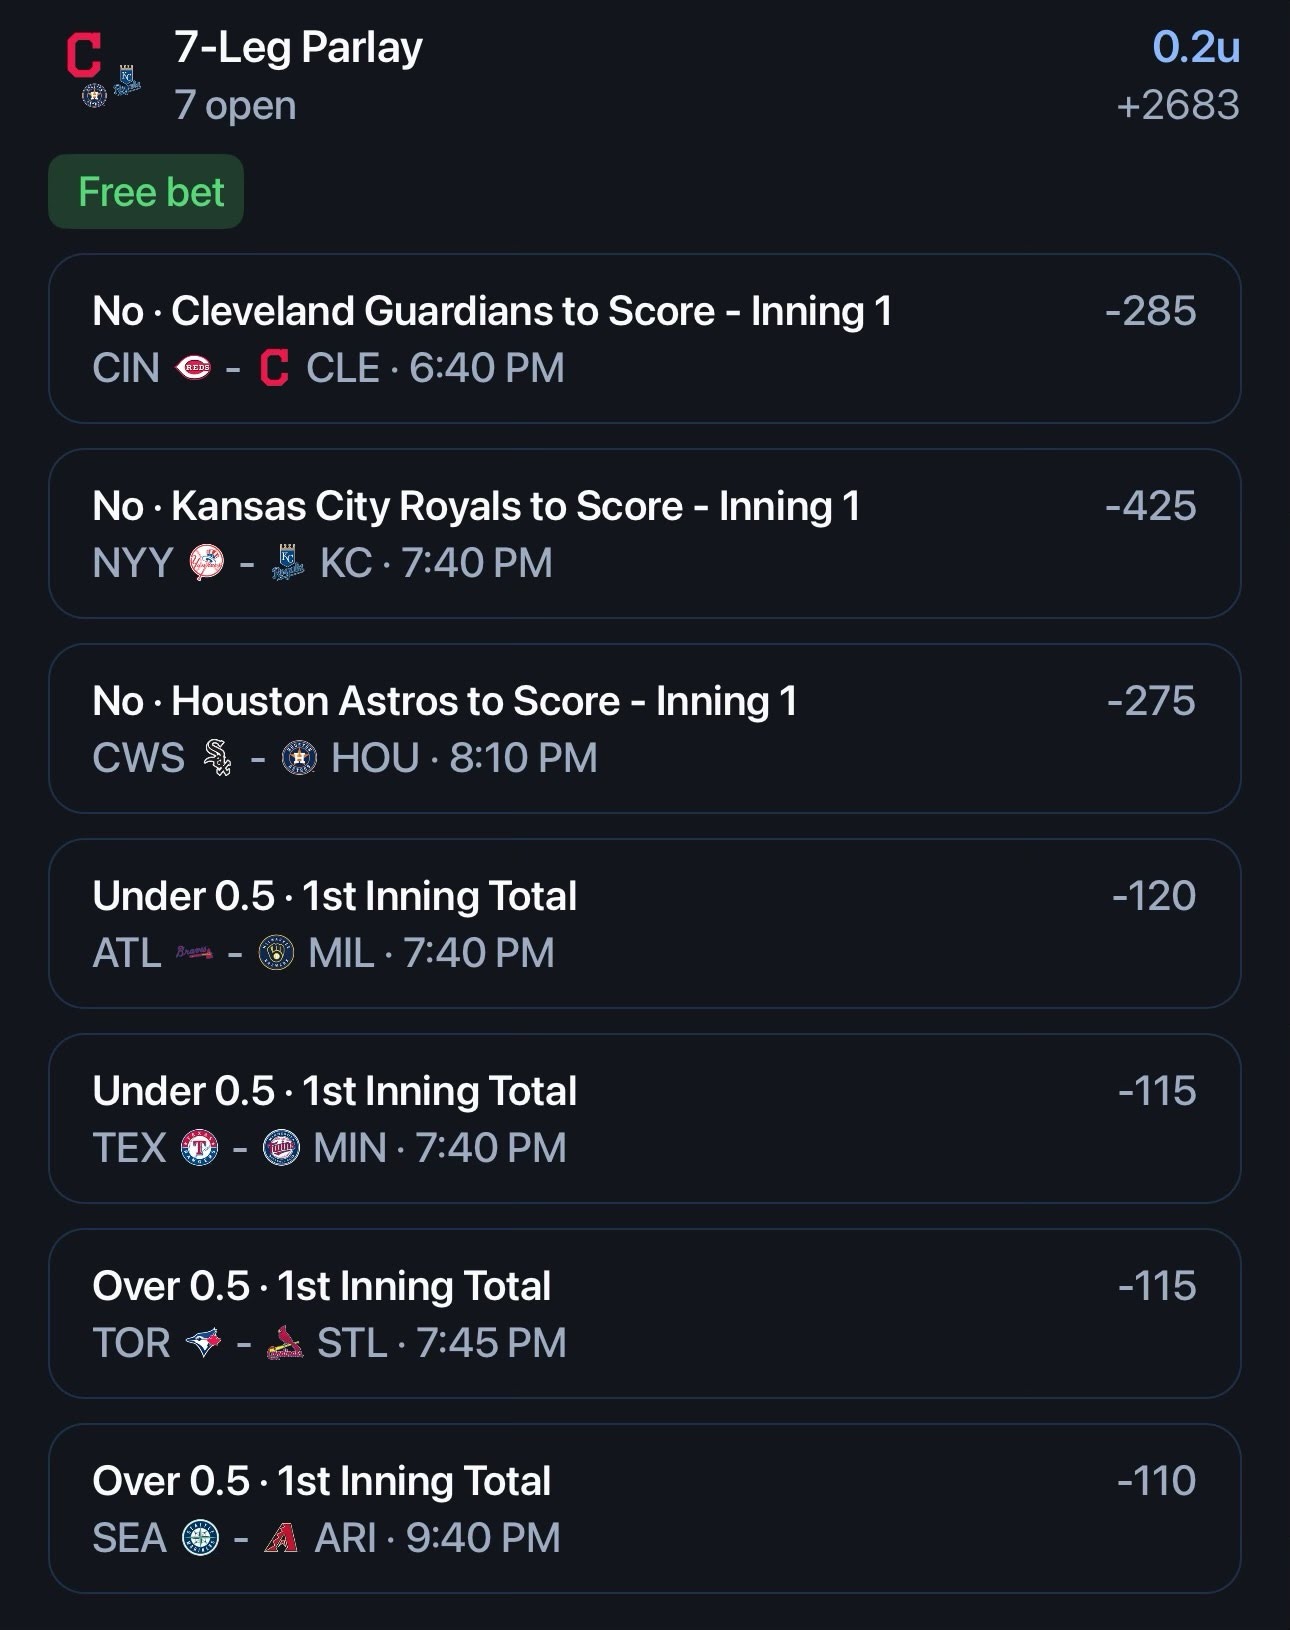
Task: Click the St. Louis Cardinals logo
Action: click(285, 1343)
